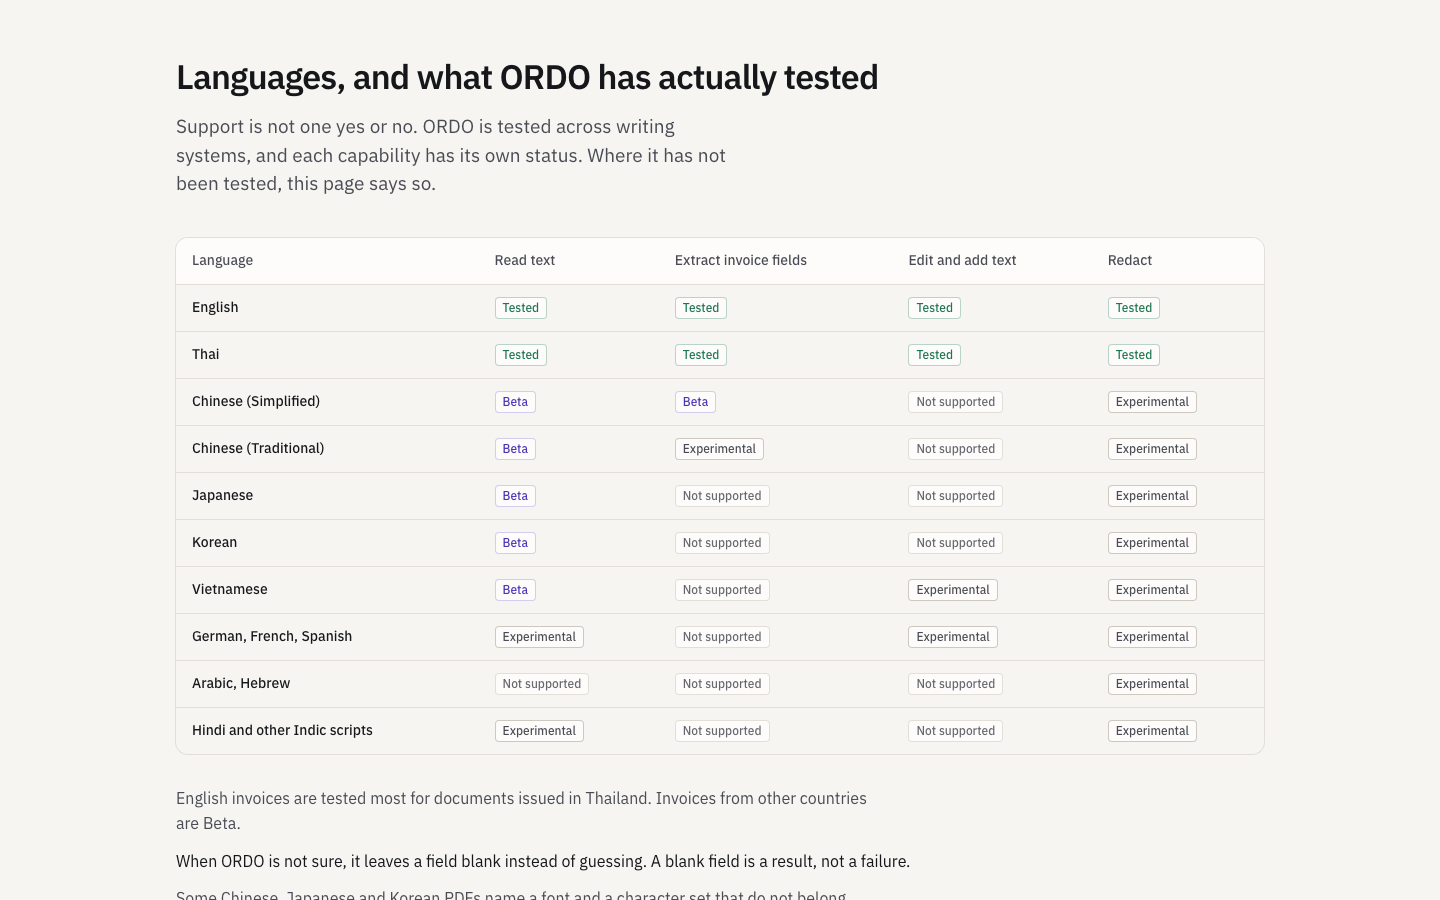The width and height of the screenshot is (1440, 900).
Task: Click the sentence about leaving a field blank
Action: pos(543,861)
